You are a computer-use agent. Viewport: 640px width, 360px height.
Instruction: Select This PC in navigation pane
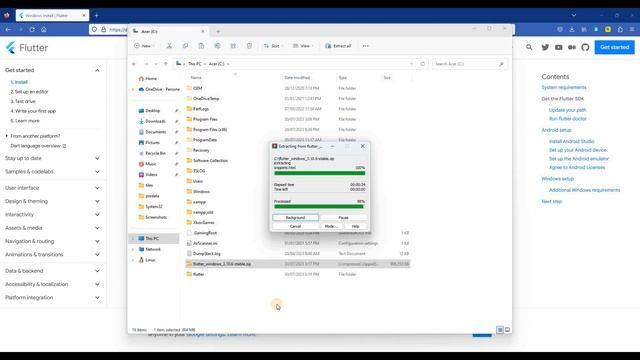[x=154, y=238]
